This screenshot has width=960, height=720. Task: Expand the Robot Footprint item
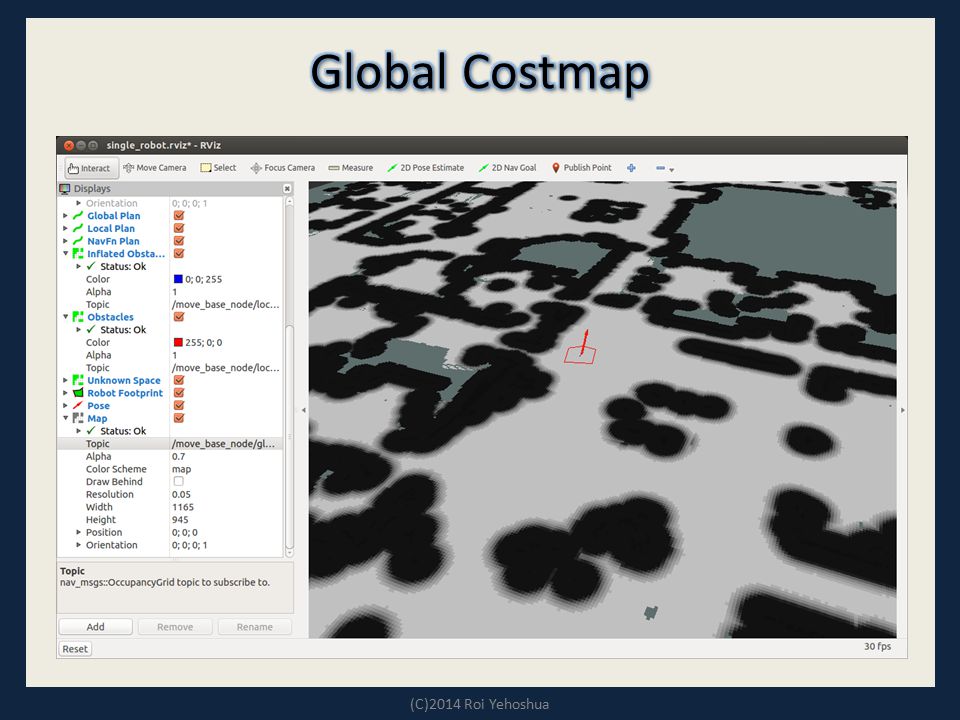[66, 393]
